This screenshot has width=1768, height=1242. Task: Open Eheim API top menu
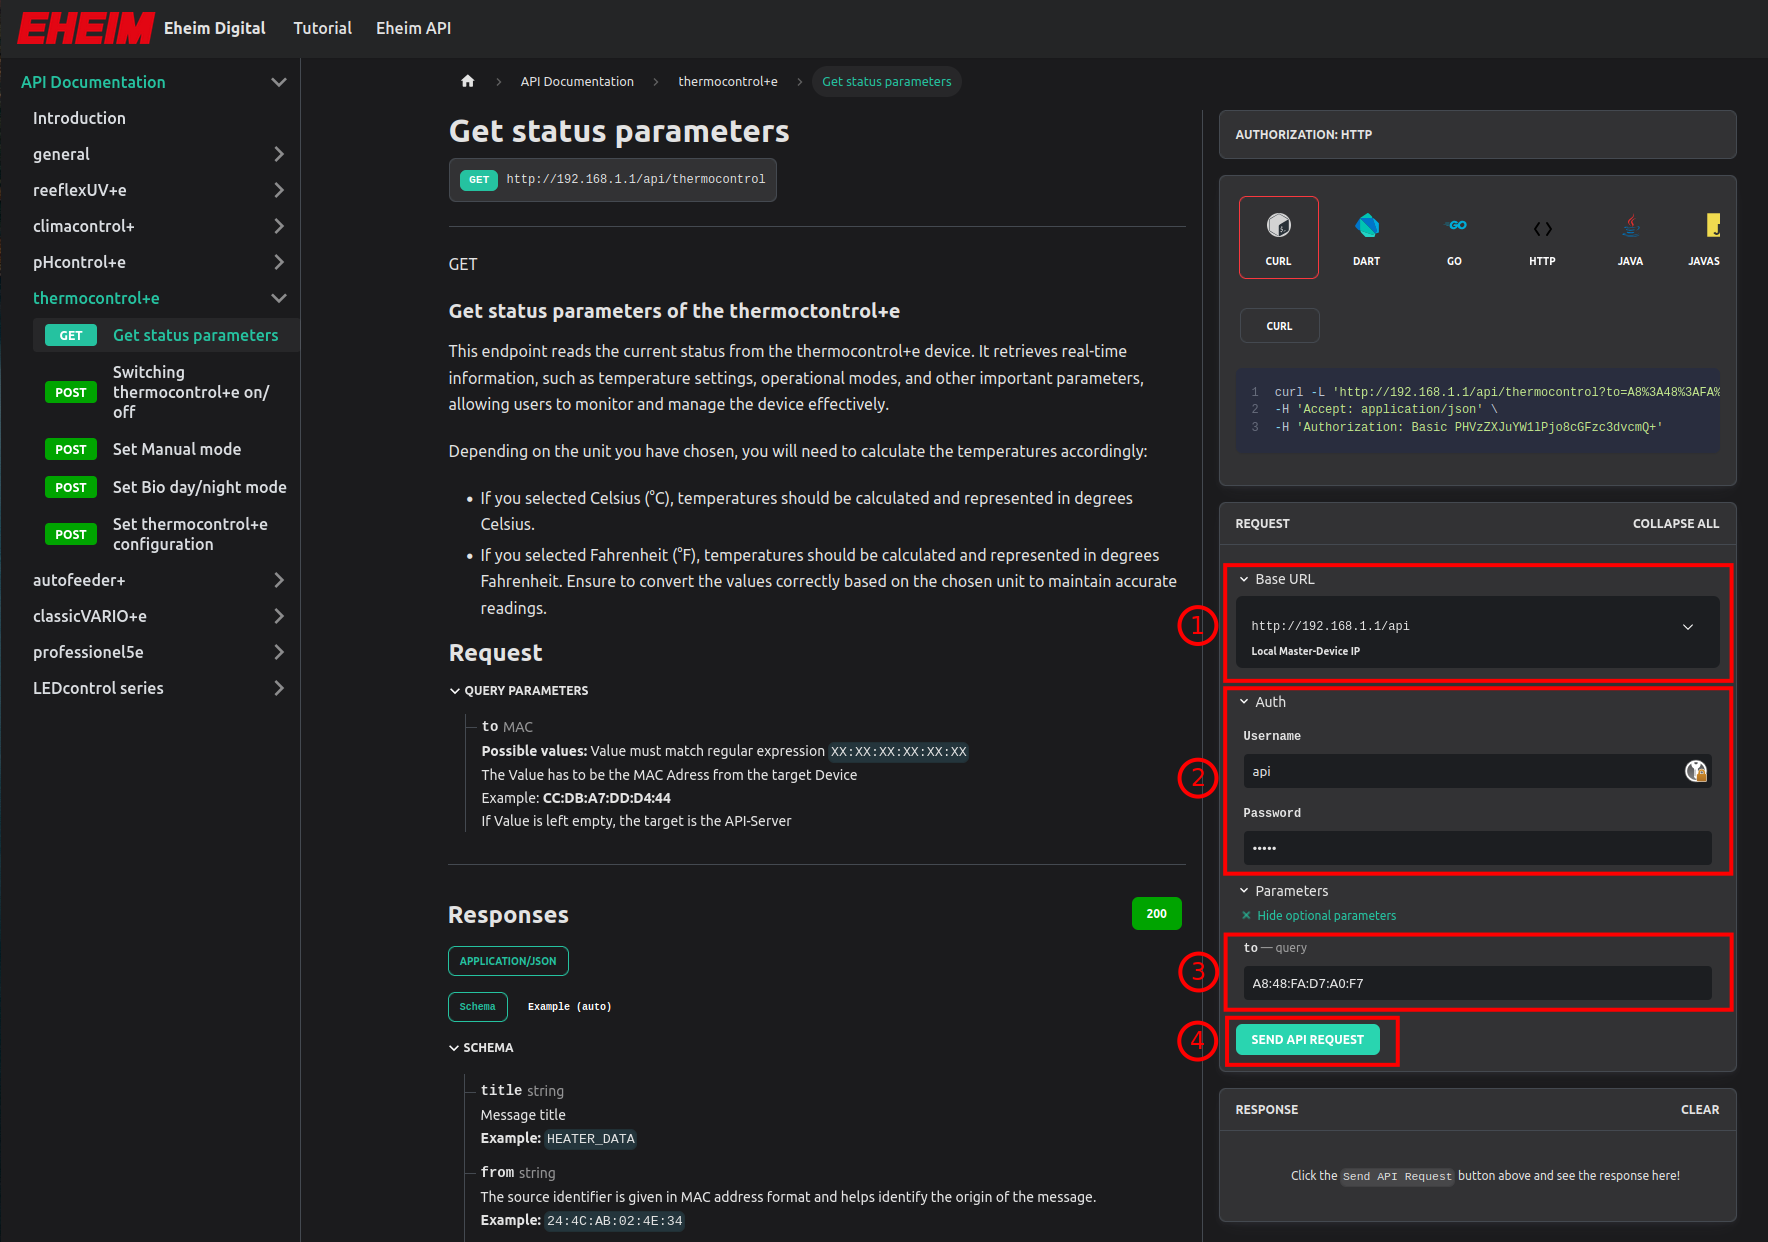tap(413, 28)
